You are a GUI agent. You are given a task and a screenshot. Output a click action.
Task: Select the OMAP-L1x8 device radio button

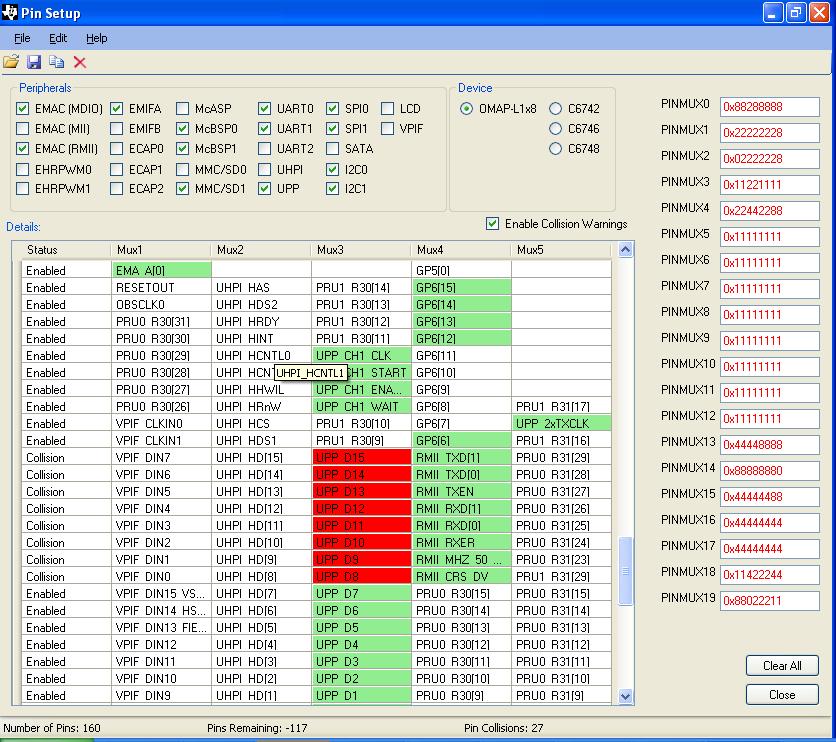pyautogui.click(x=466, y=109)
